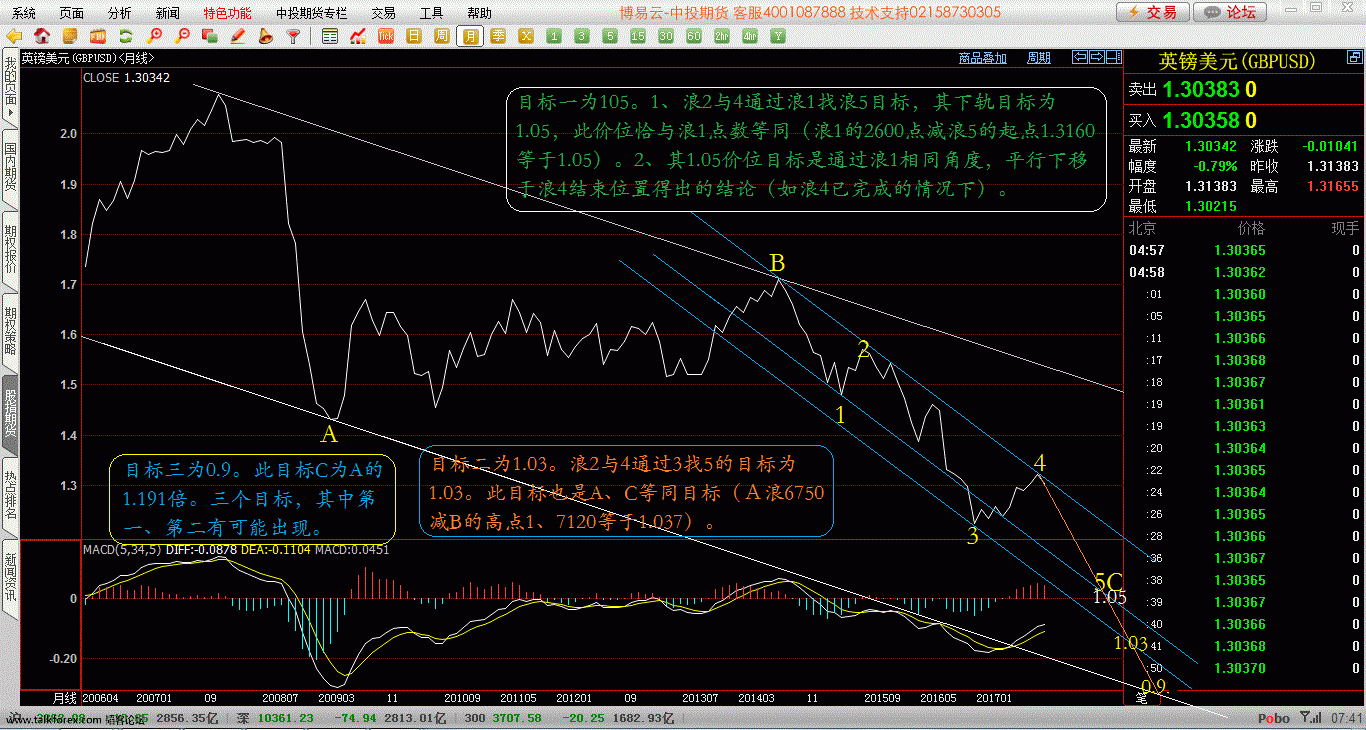
Task: Click the zoom out magnifier icon
Action: tap(183, 36)
